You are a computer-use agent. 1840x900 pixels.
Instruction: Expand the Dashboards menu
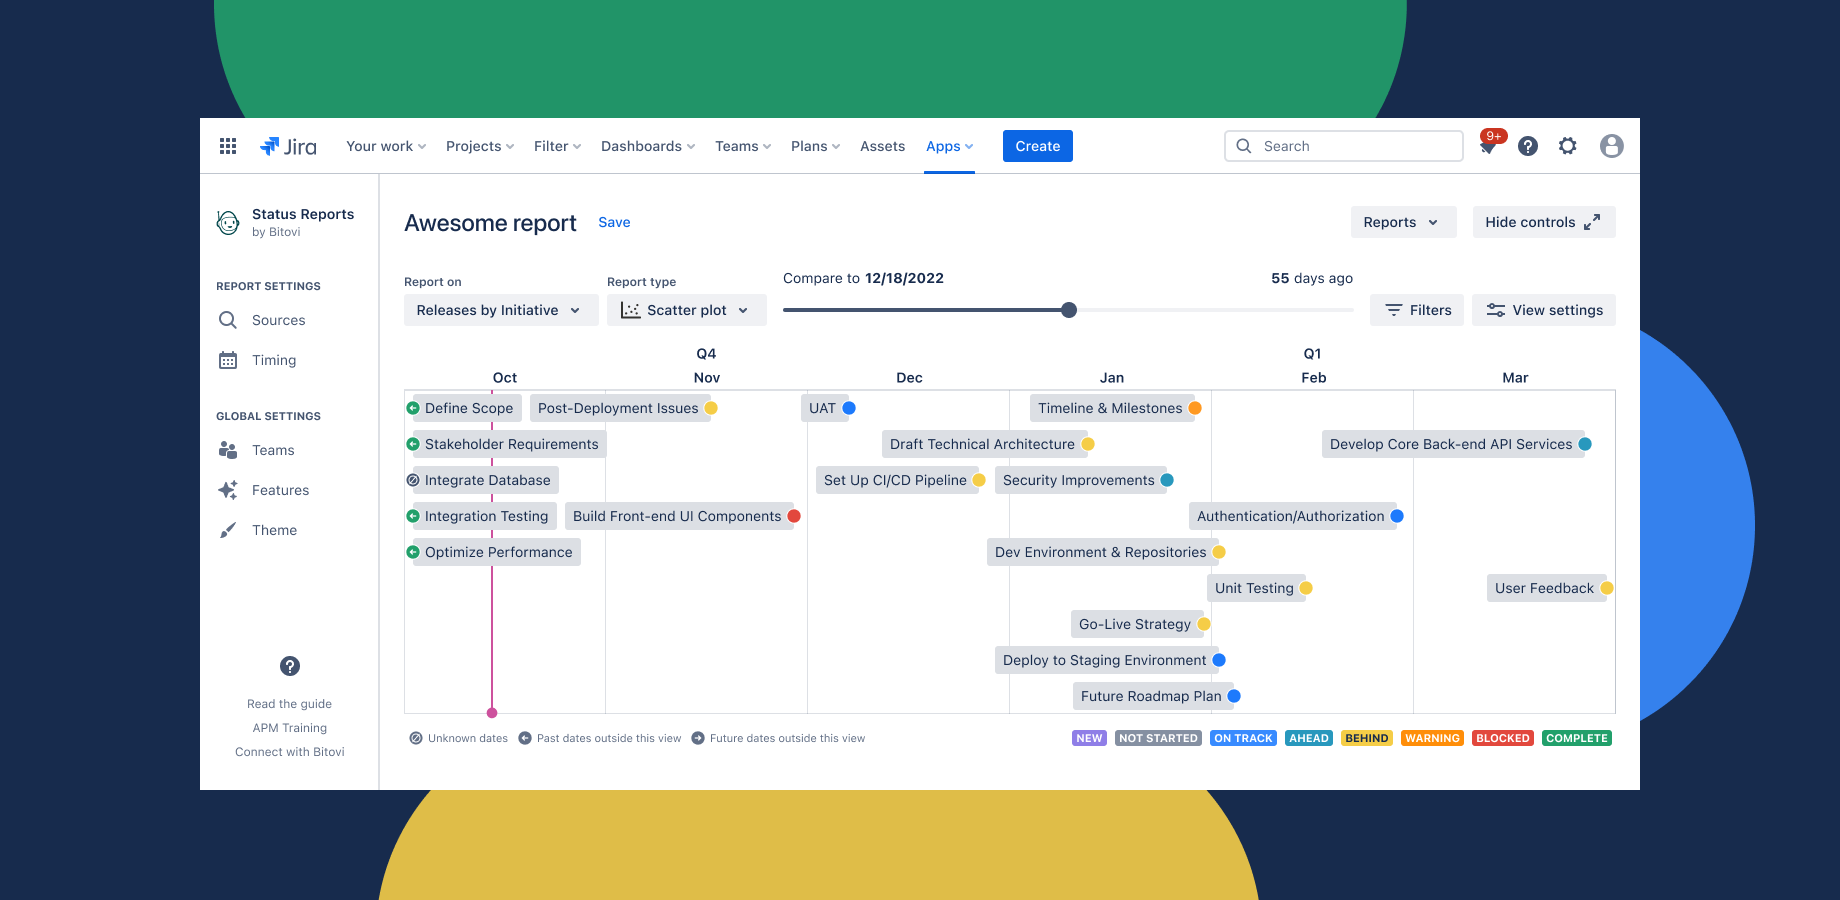(648, 146)
